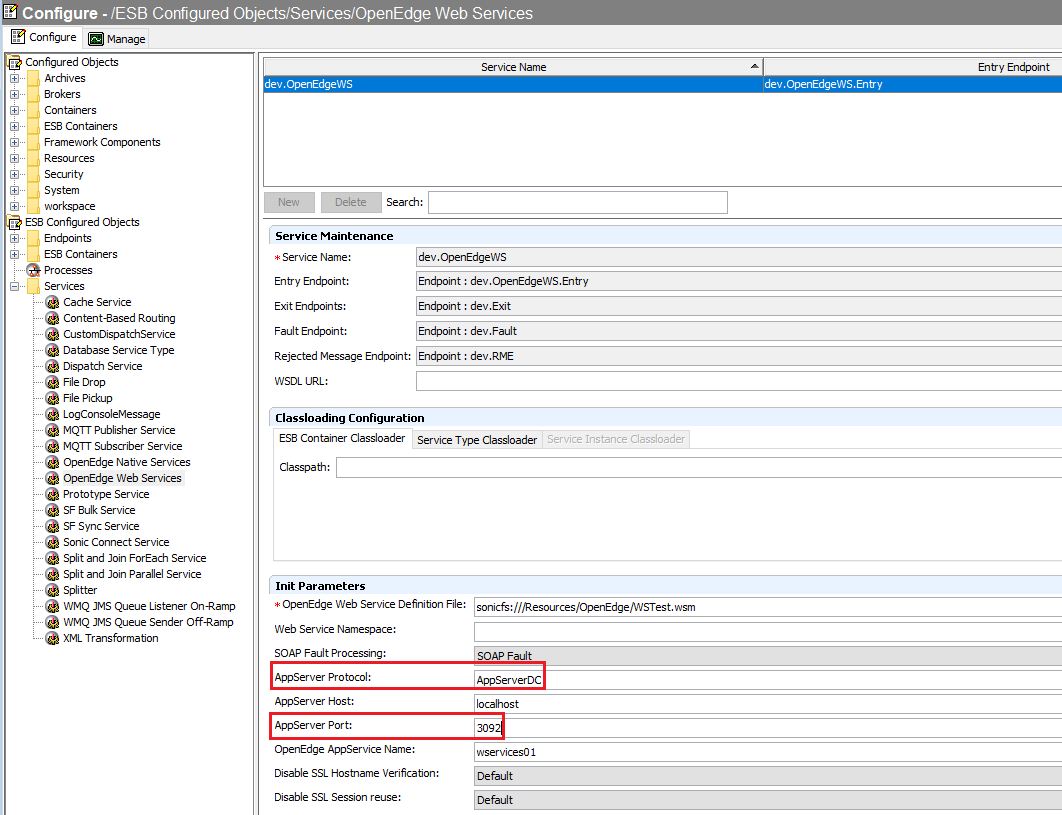Click the ESB Configured Objects root icon
This screenshot has width=1062, height=815.
(14, 222)
